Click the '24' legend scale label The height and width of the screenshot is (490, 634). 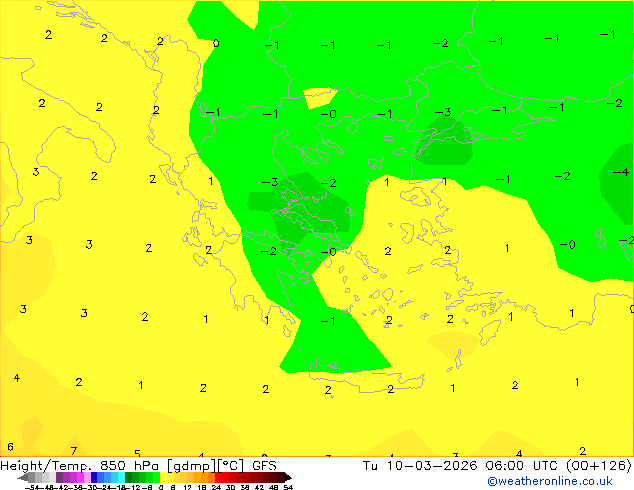click(216, 487)
